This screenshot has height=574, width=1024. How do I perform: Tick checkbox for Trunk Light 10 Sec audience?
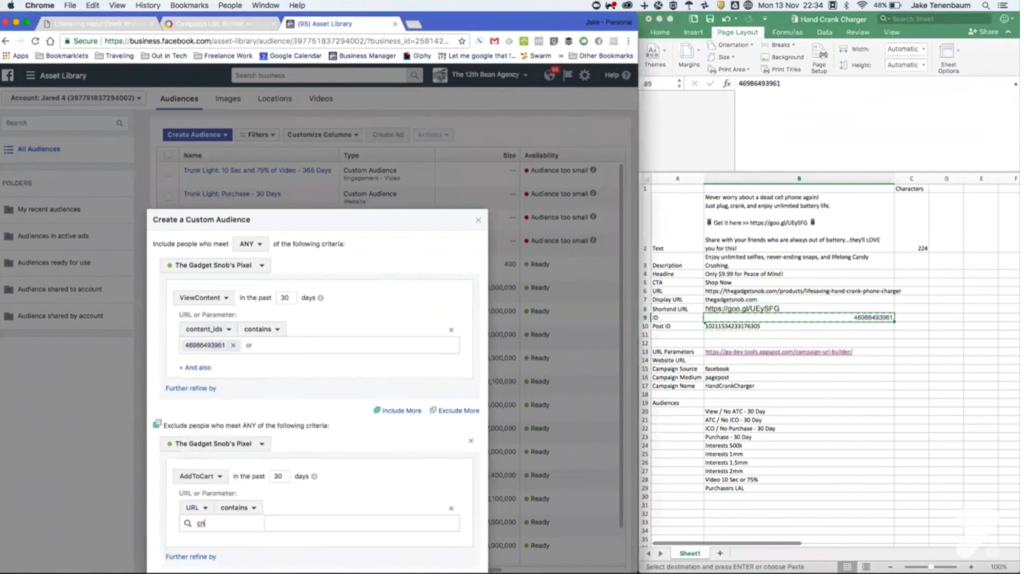[168, 173]
